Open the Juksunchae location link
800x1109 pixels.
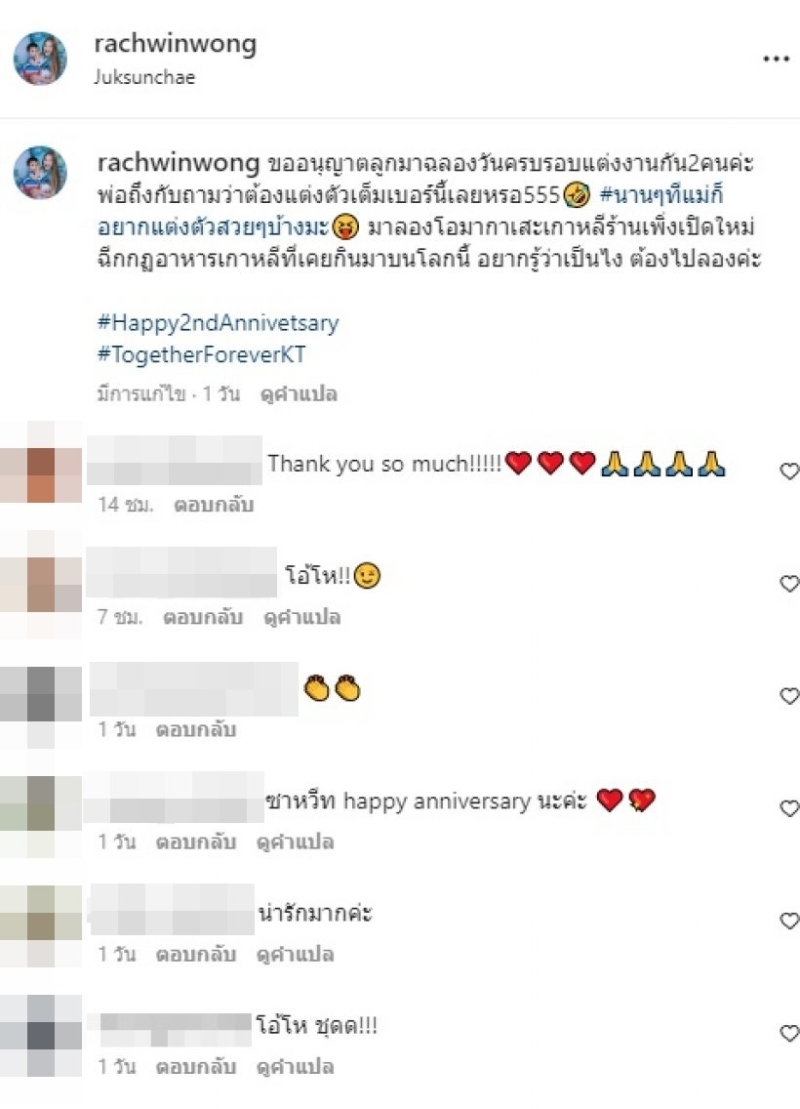tap(144, 77)
